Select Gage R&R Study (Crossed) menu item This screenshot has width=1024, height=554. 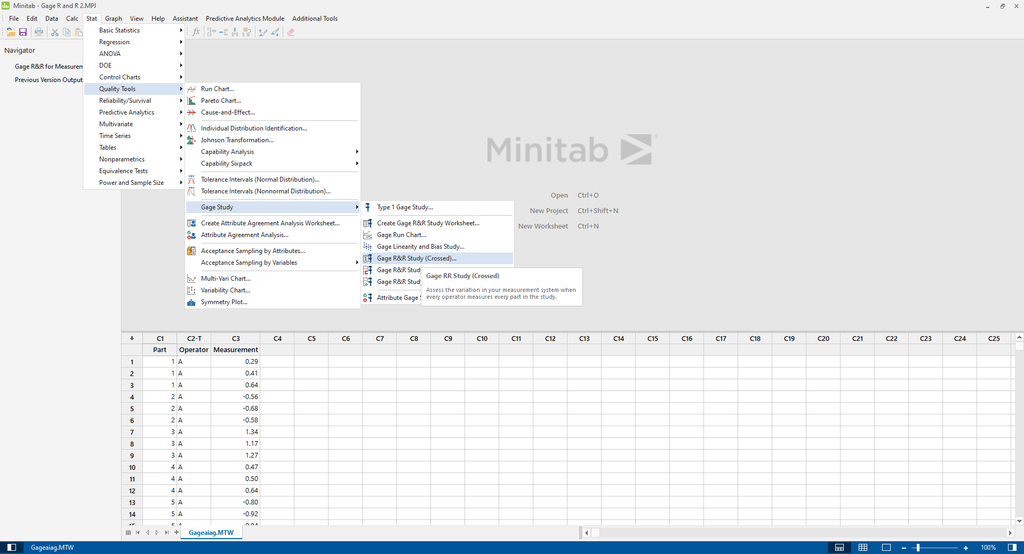point(437,258)
